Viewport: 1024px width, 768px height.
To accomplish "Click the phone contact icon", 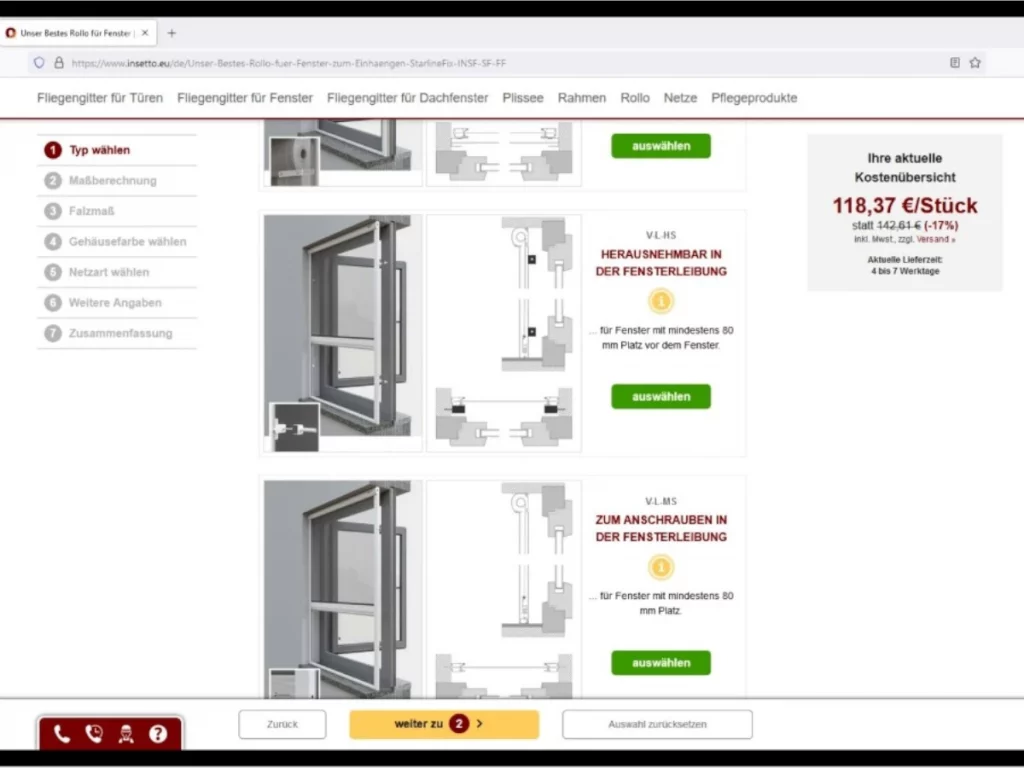I will (62, 734).
